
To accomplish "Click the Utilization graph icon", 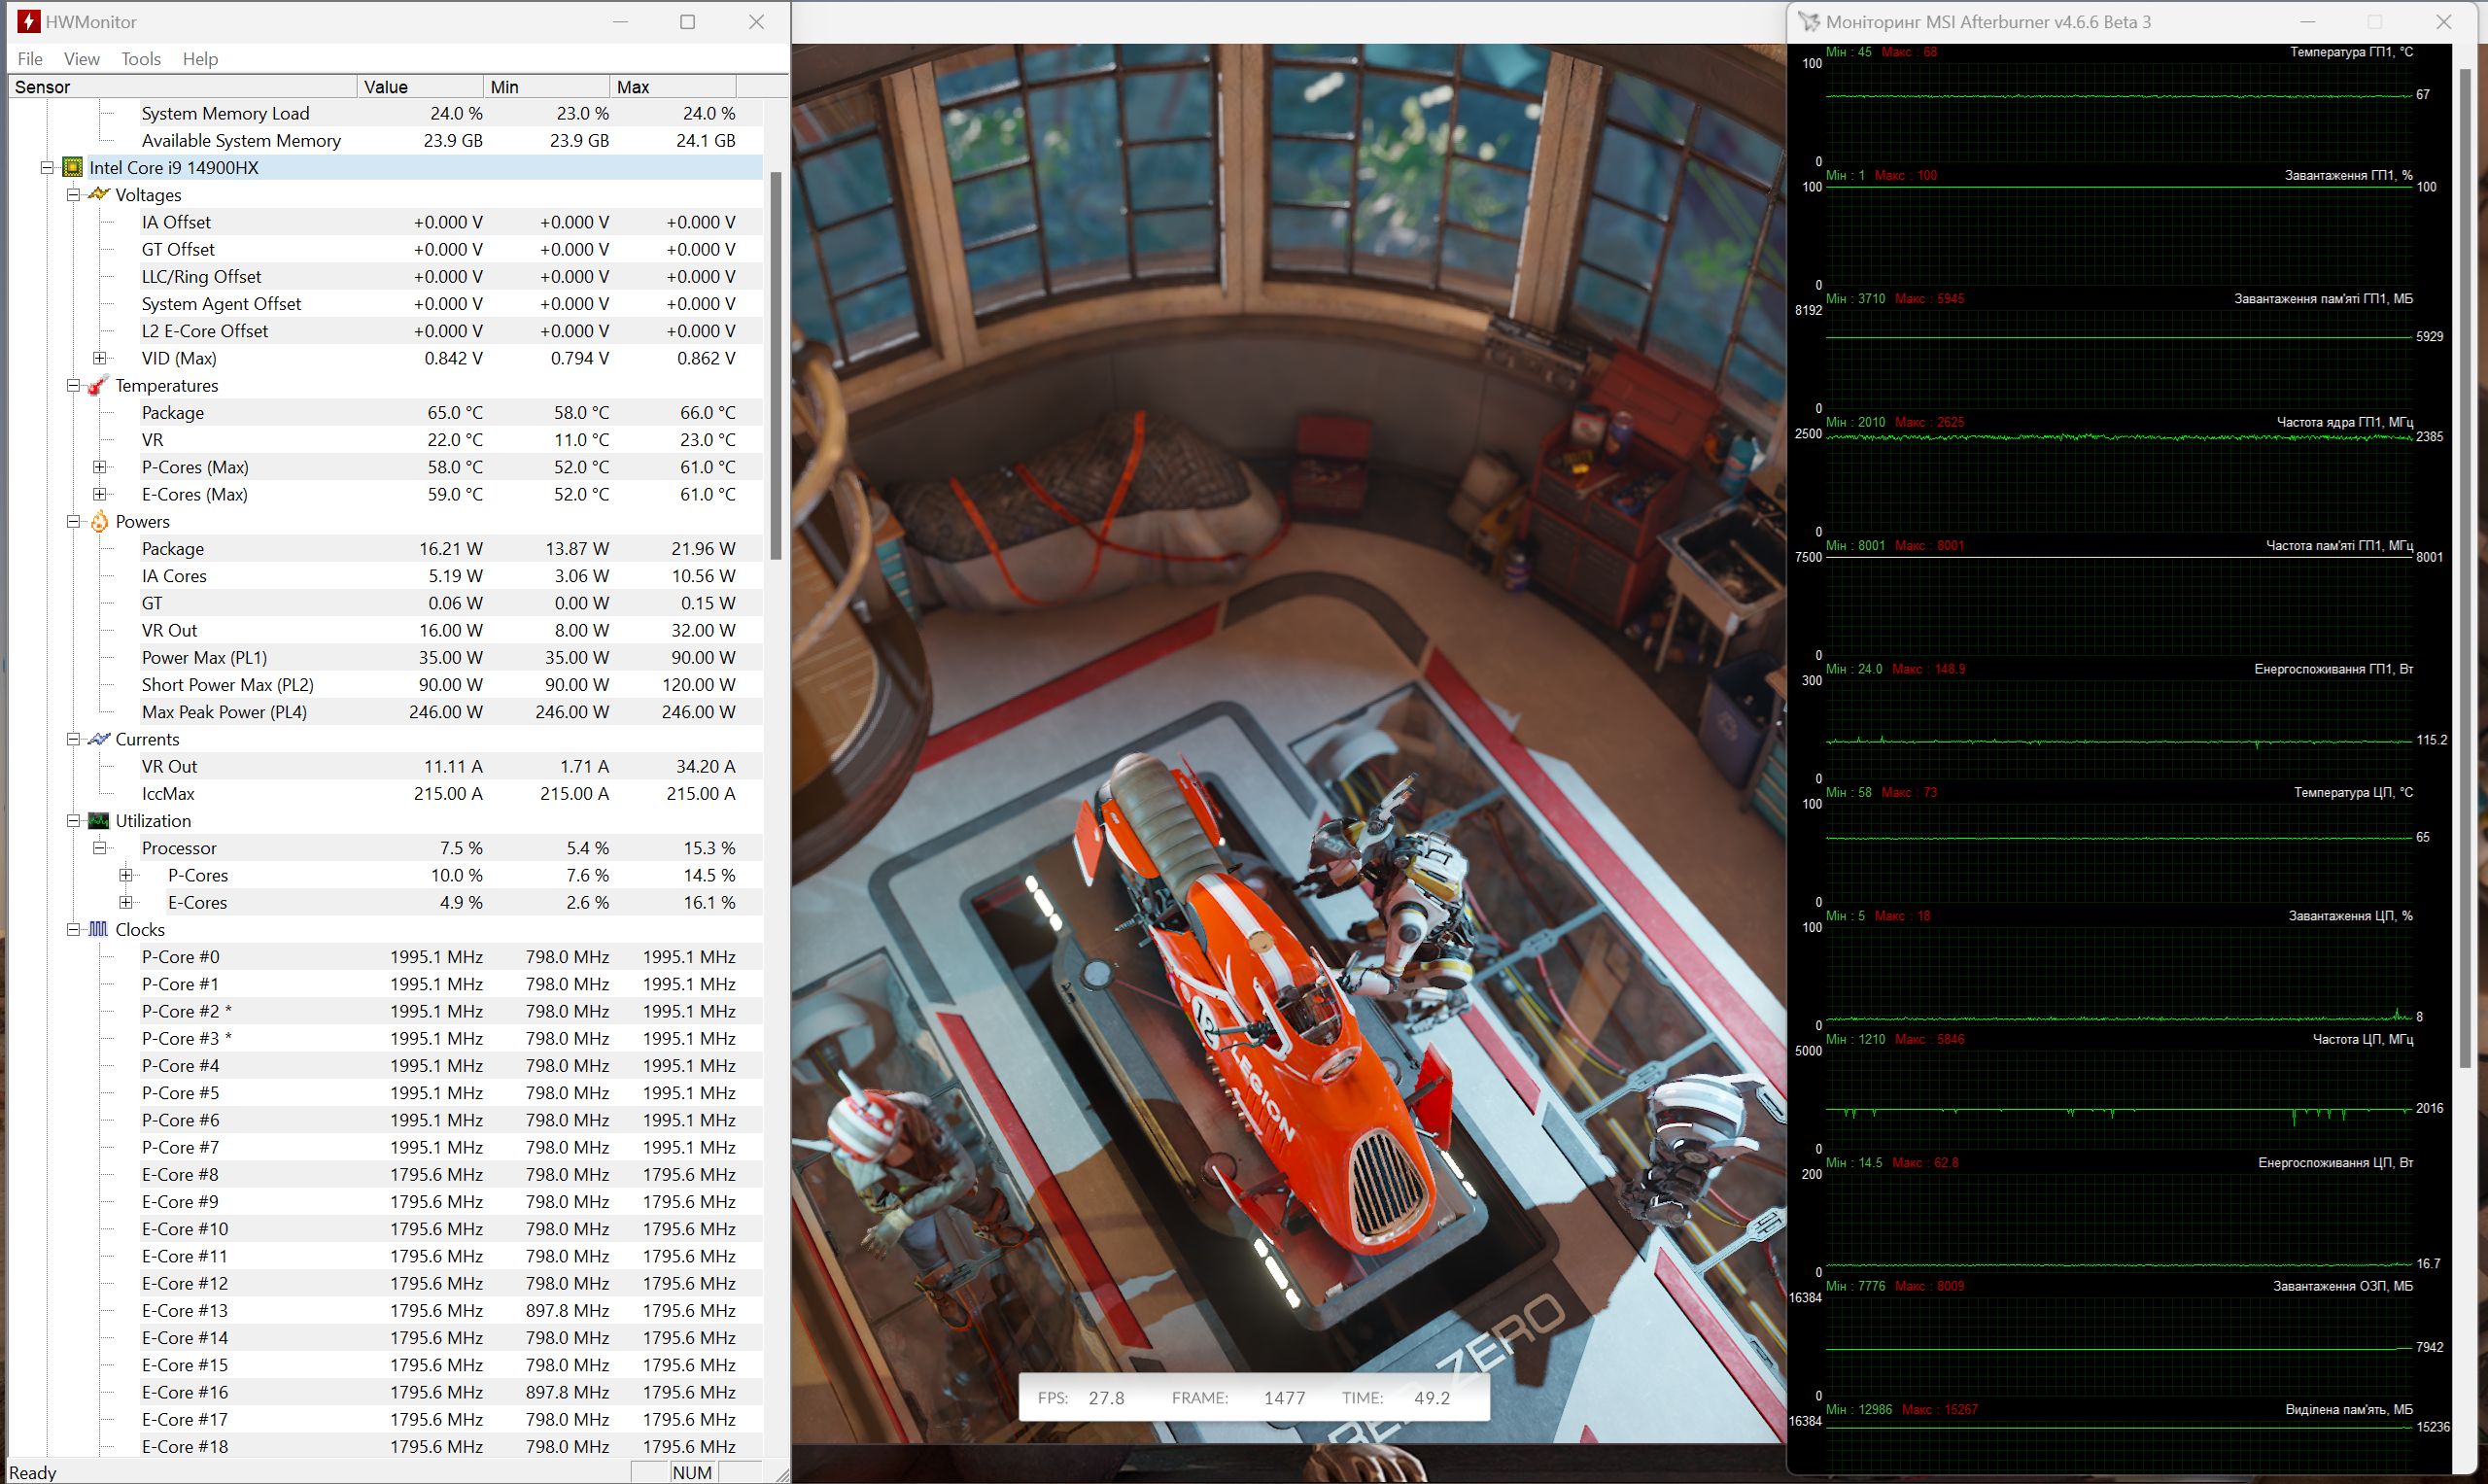I will click(98, 821).
